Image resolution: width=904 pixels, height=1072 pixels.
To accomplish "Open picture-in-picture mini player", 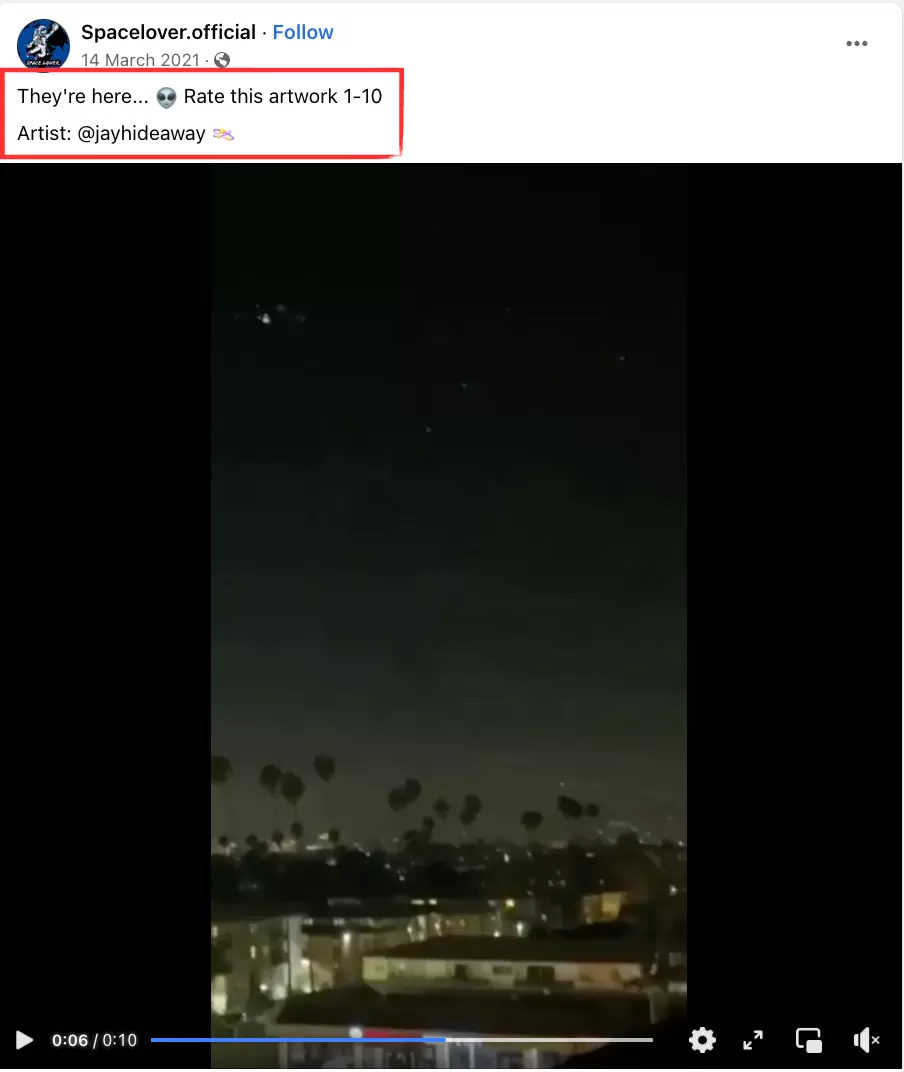I will click(809, 1040).
